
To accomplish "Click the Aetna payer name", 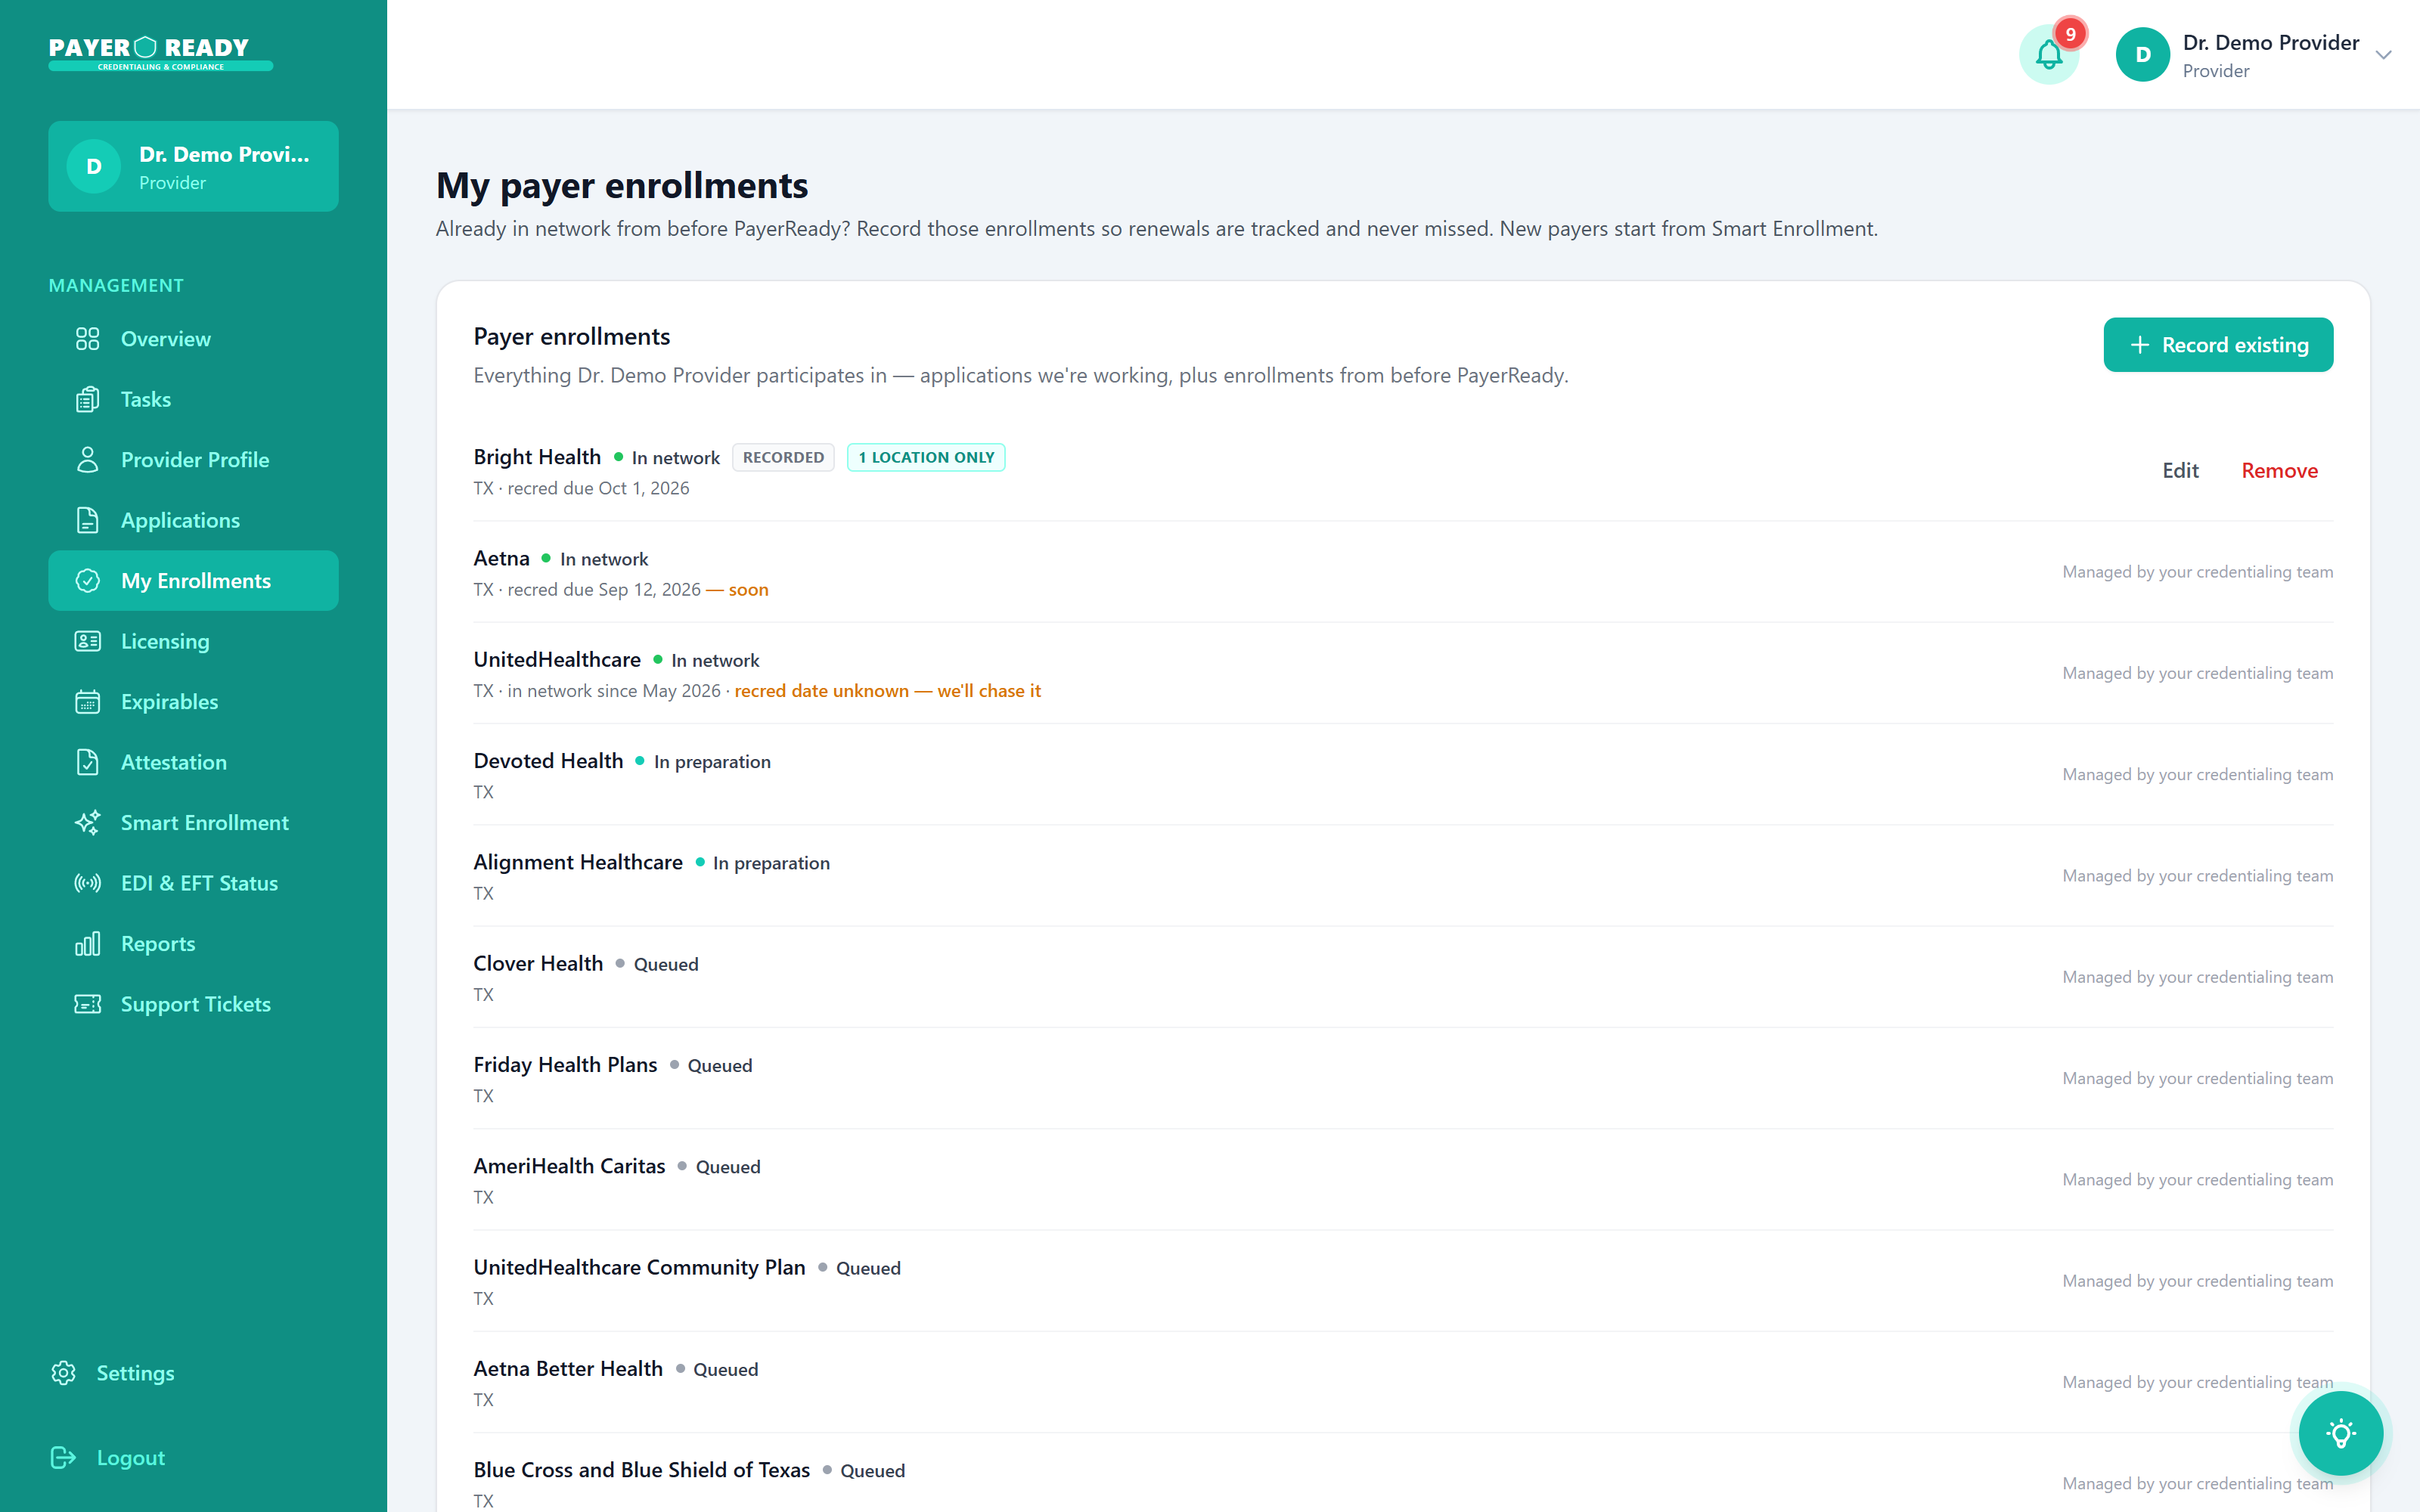I will tap(501, 558).
